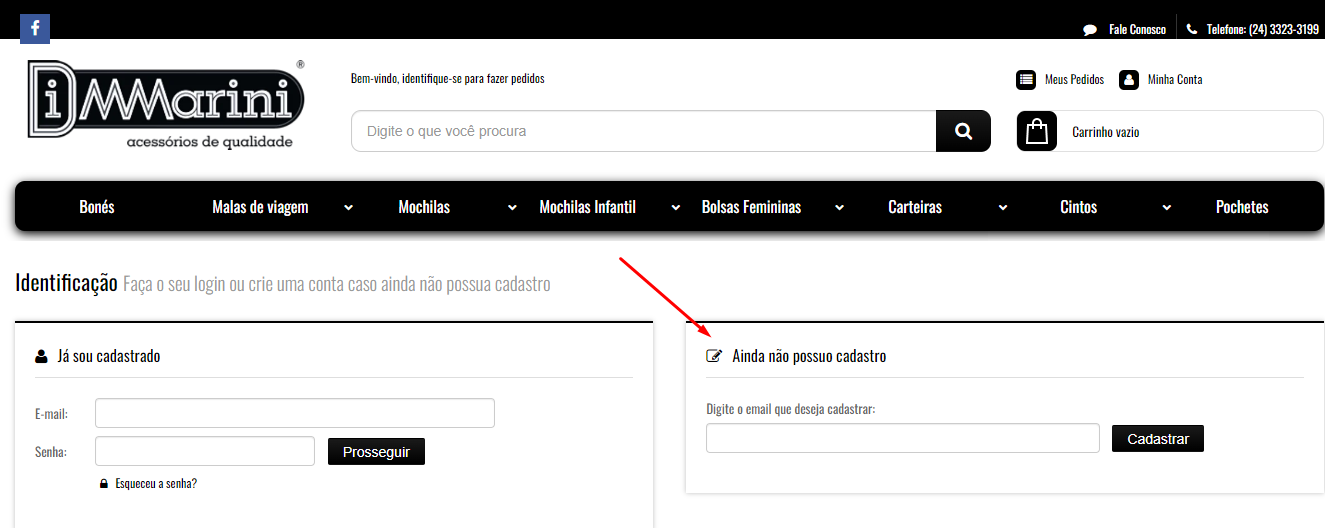This screenshot has height=528, width=1325.
Task: Click the Meus Pedidos list icon
Action: coord(1026,80)
